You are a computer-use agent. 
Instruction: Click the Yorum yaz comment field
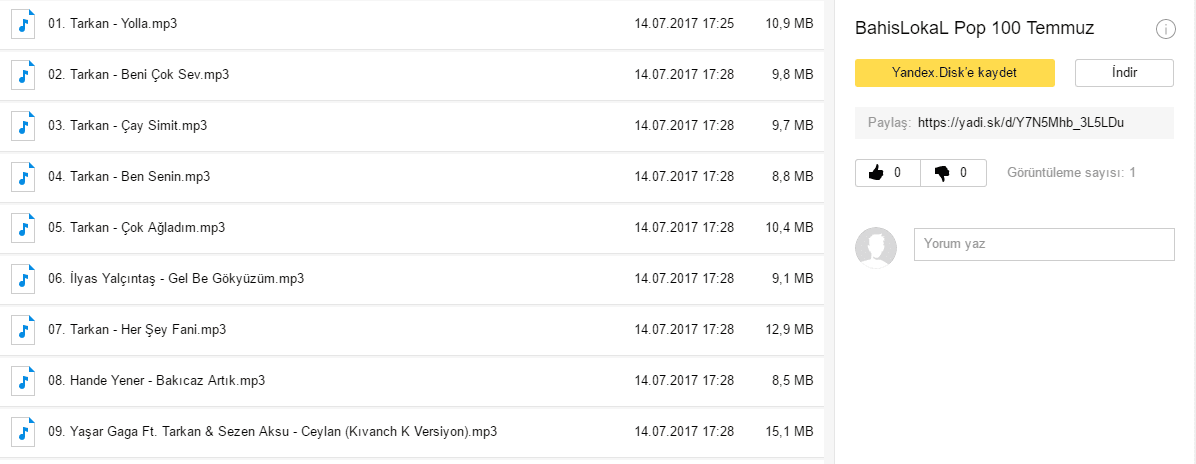(x=1044, y=244)
